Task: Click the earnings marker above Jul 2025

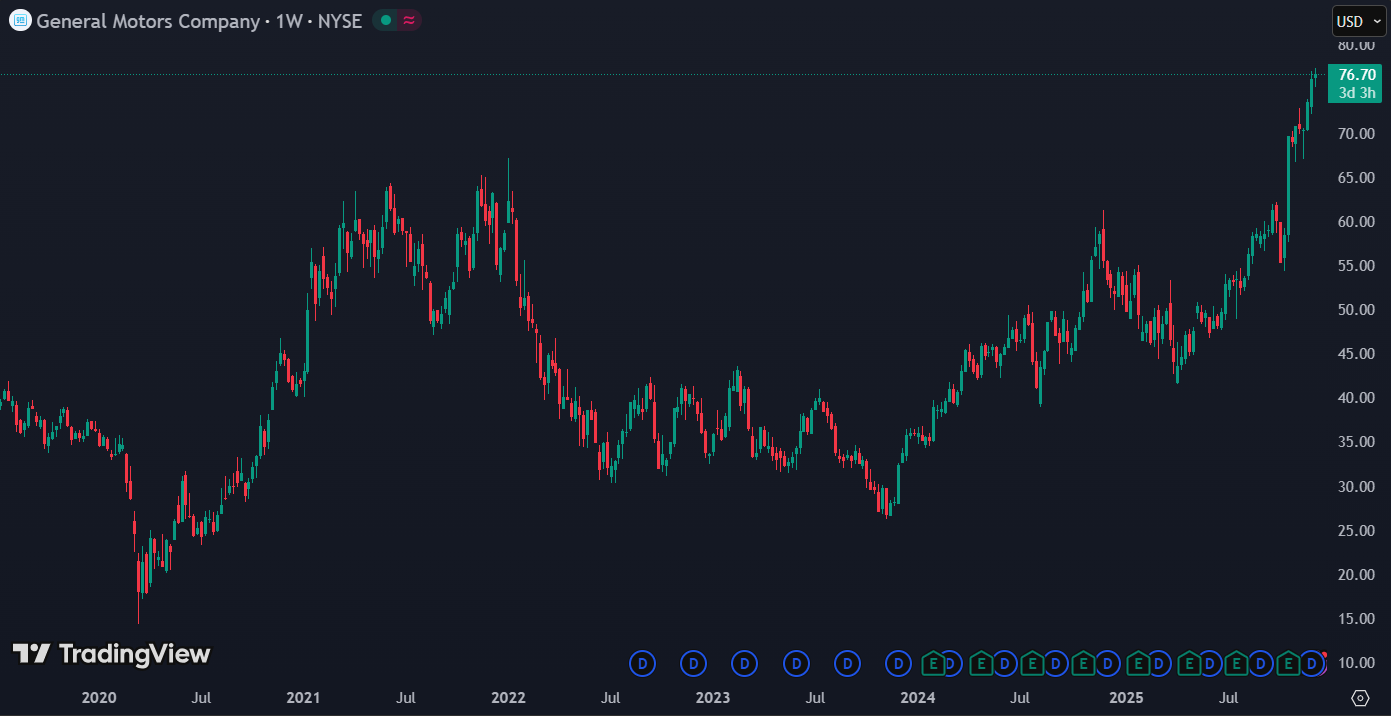Action: pos(1236,662)
